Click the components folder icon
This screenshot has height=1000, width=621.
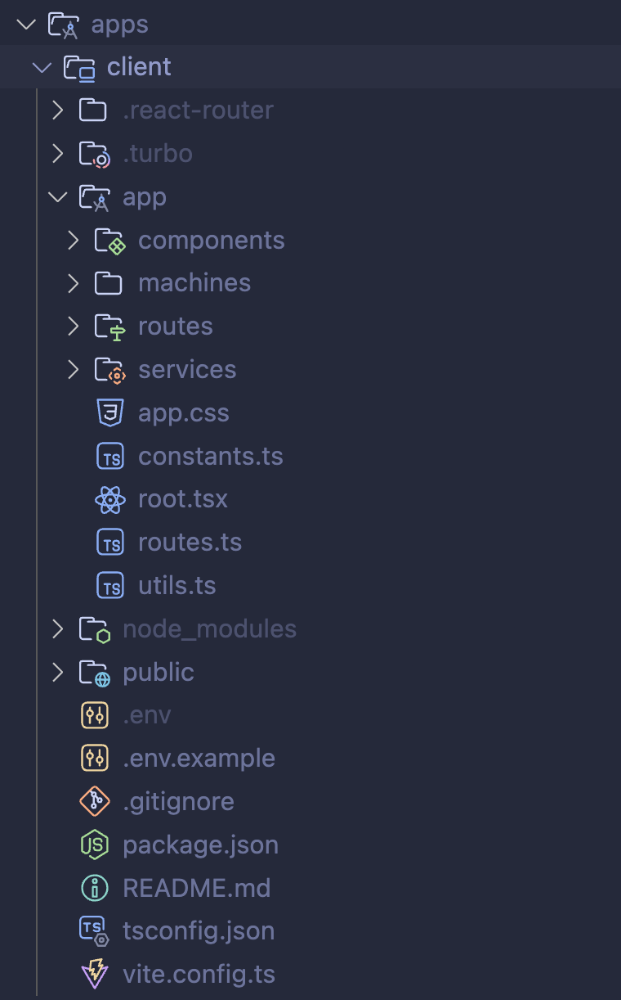pos(109,241)
